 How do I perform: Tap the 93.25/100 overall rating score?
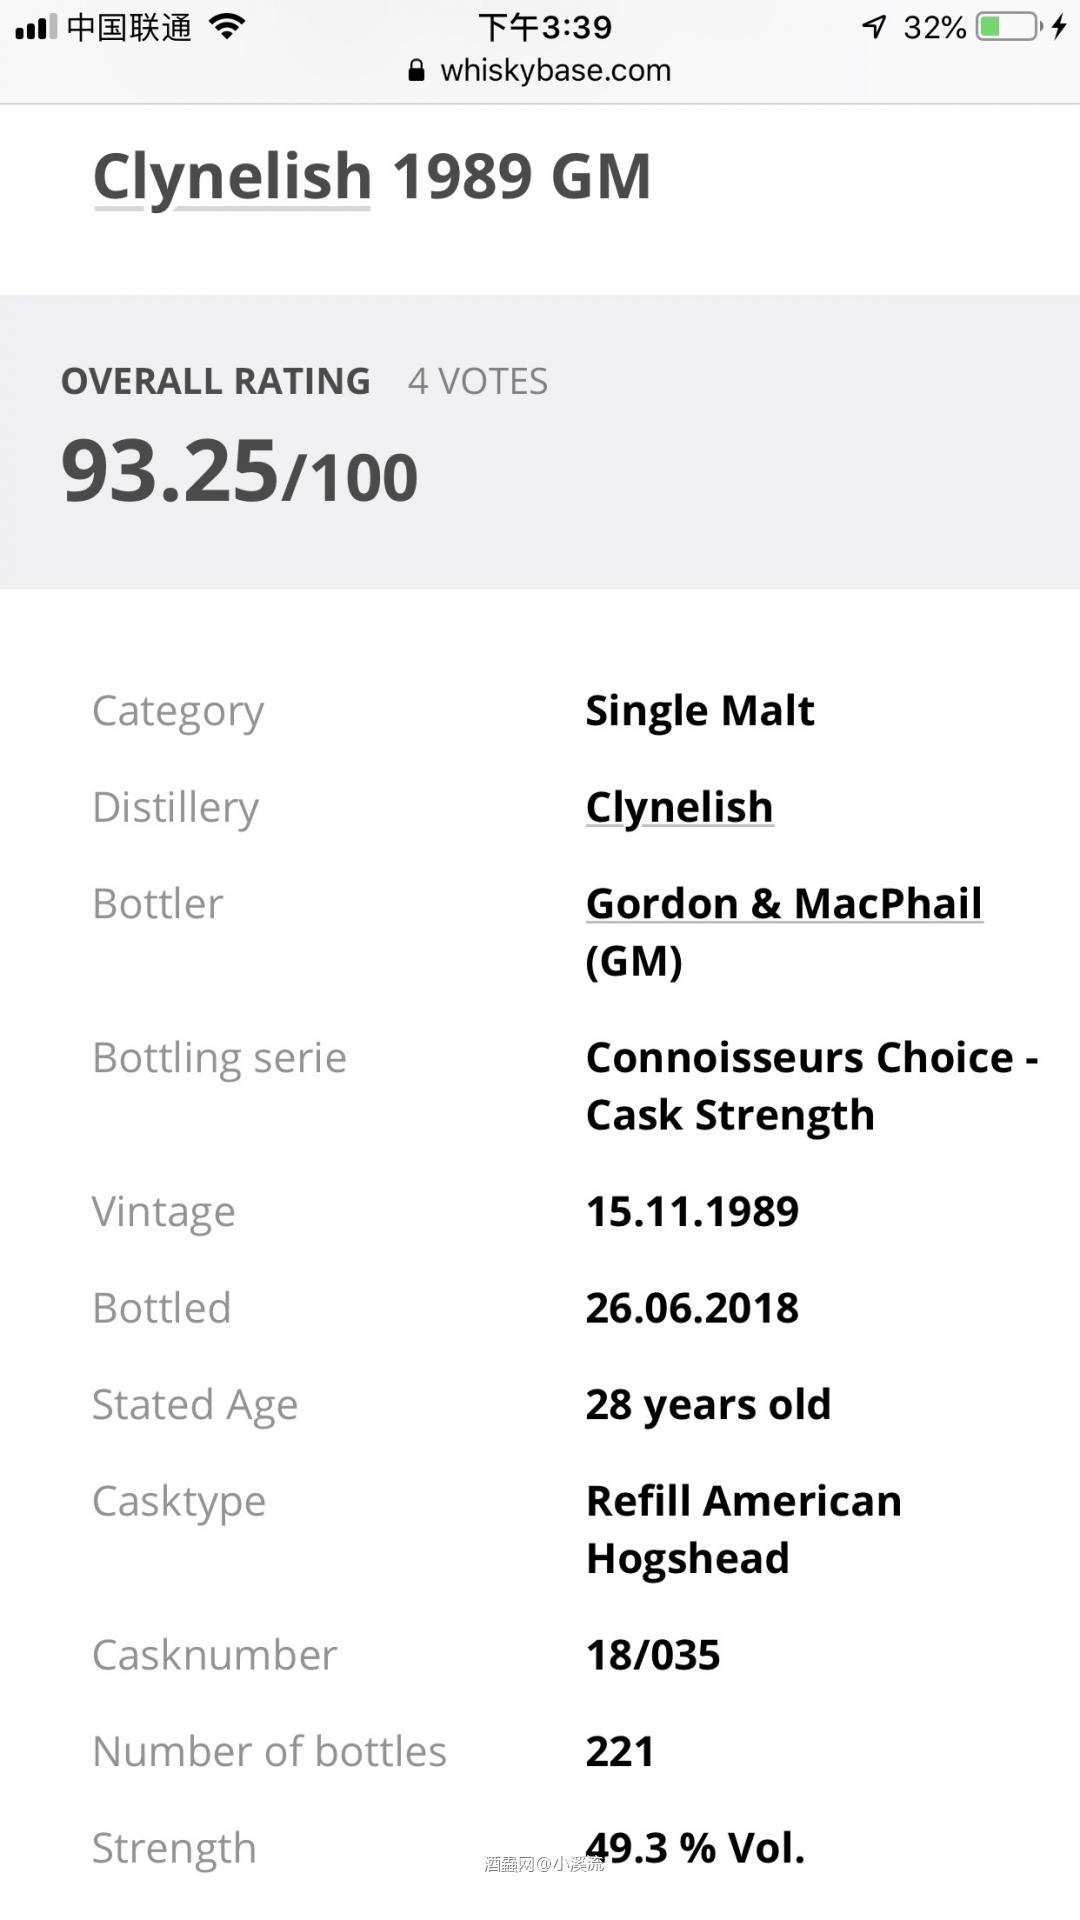(x=238, y=472)
